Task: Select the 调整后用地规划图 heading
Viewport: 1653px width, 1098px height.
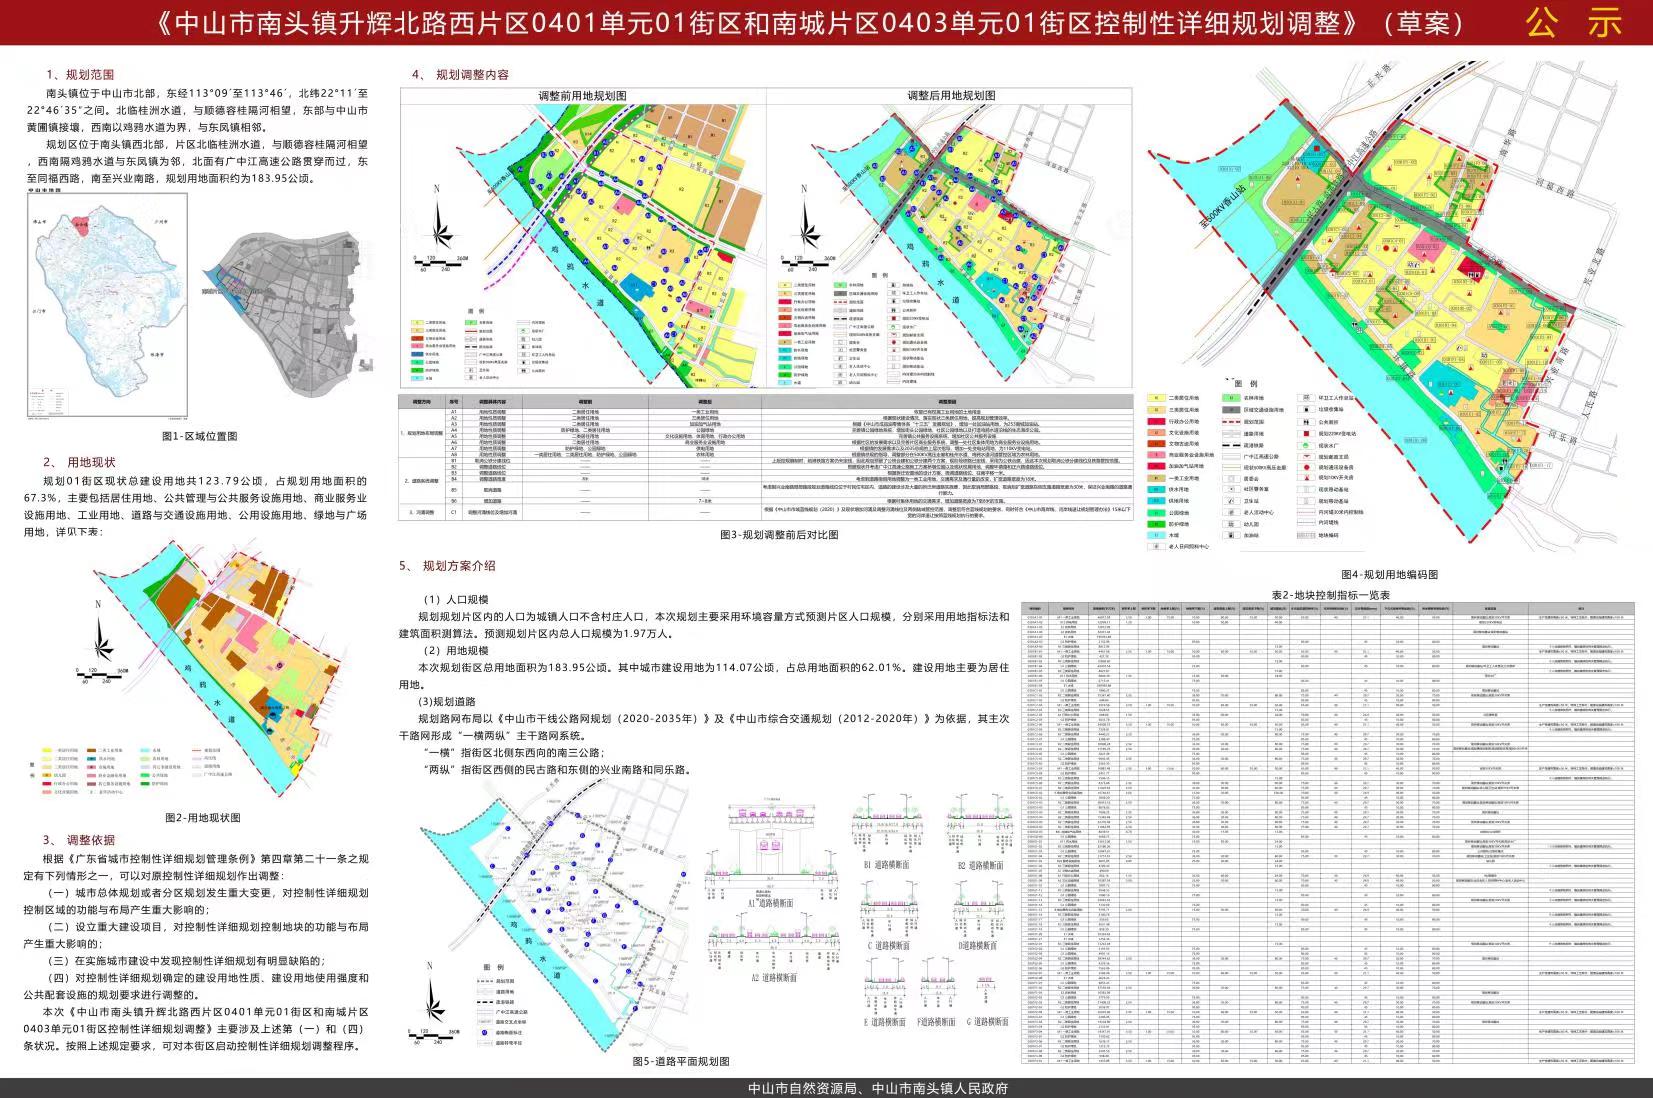Action: [951, 95]
